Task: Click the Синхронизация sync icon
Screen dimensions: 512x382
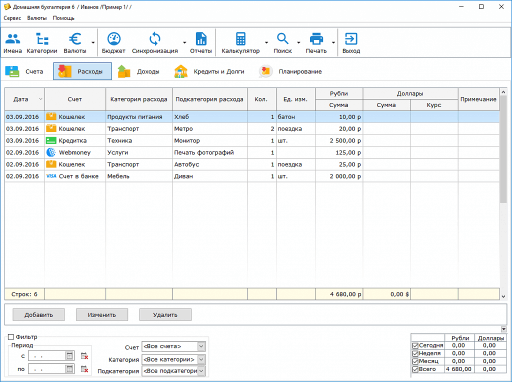Action: (x=155, y=39)
